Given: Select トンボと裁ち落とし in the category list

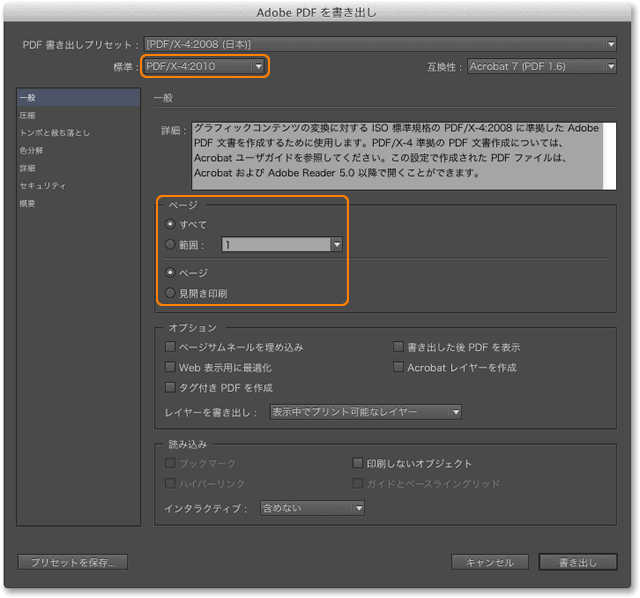Looking at the screenshot, I should click(x=55, y=133).
